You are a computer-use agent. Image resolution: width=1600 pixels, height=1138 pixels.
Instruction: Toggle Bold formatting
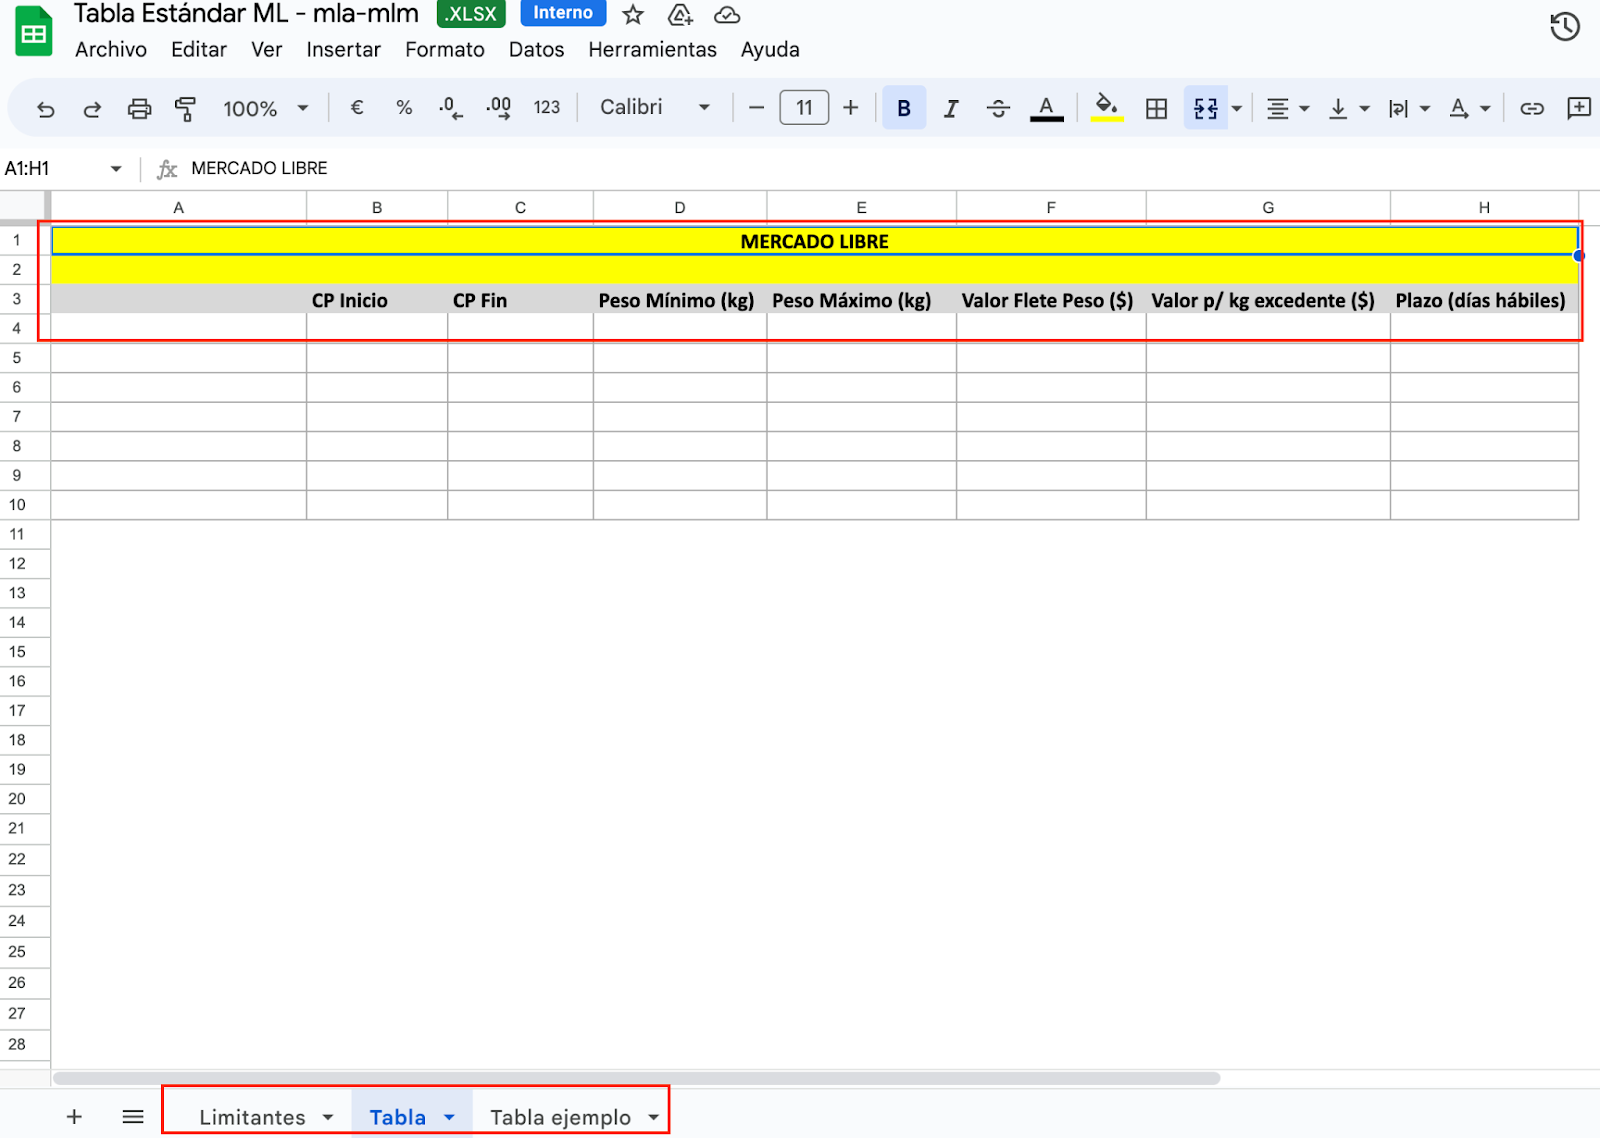(904, 108)
